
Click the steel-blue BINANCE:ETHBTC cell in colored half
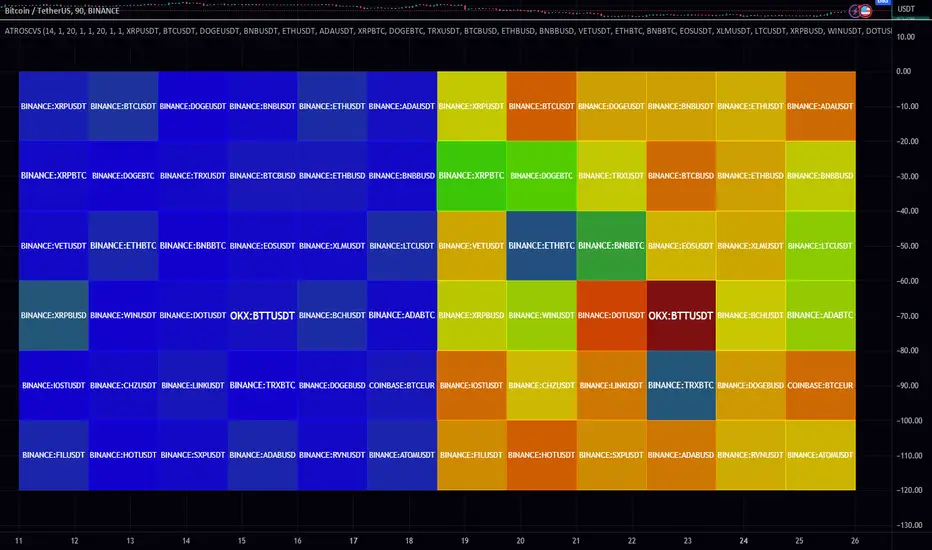(x=541, y=246)
